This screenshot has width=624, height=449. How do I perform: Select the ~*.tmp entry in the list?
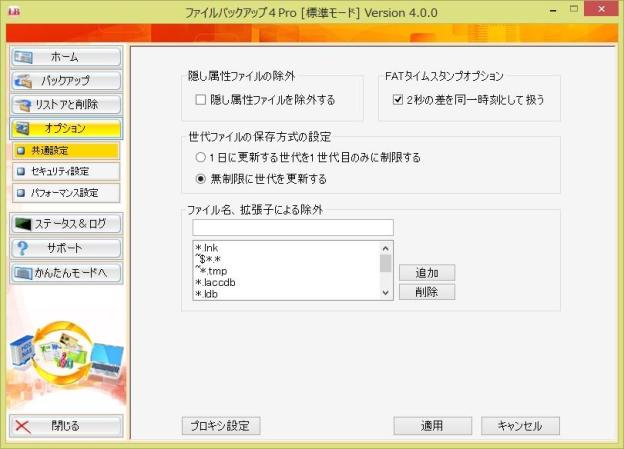click(x=211, y=271)
